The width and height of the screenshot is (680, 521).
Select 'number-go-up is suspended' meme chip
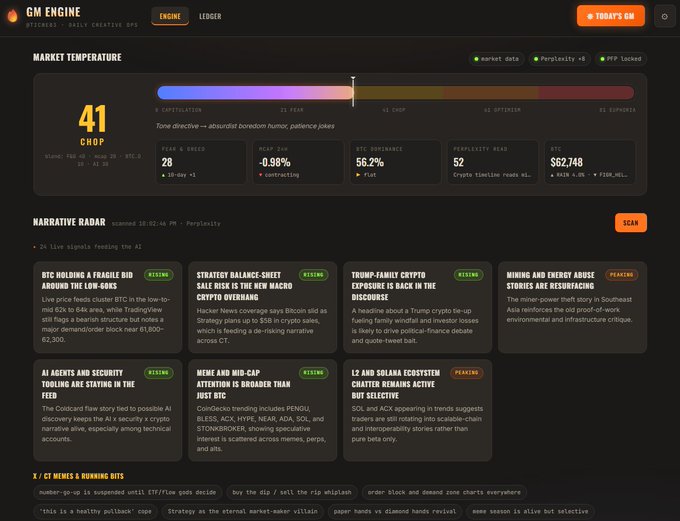pyautogui.click(x=128, y=492)
